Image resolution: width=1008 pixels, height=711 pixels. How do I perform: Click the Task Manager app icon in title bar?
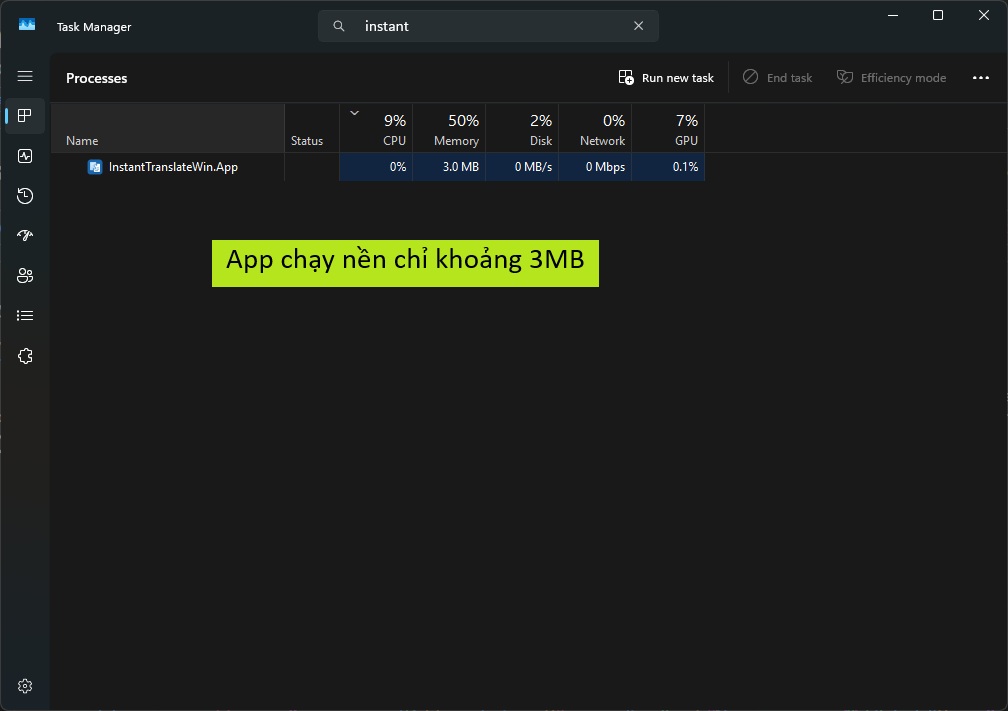27,25
